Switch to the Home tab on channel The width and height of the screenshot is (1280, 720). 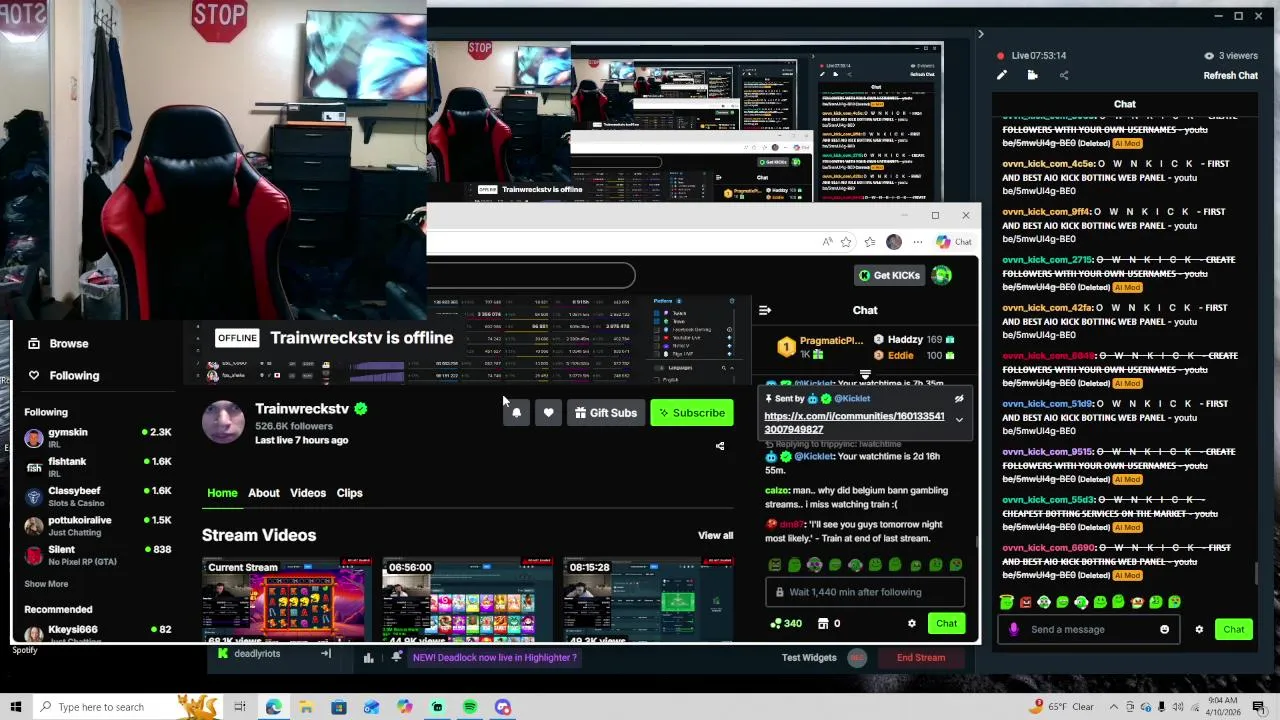click(x=222, y=493)
